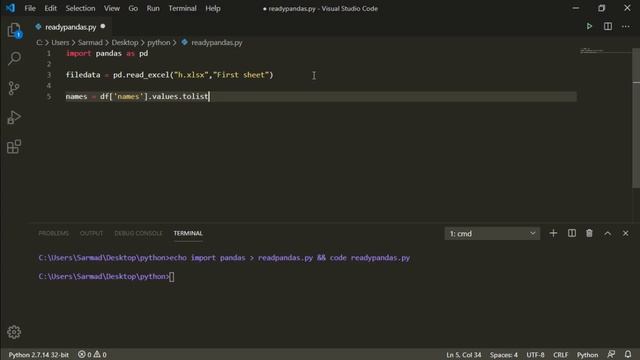The image size is (640, 360).
Task: Change end of line sequence CRLF
Action: 560,354
